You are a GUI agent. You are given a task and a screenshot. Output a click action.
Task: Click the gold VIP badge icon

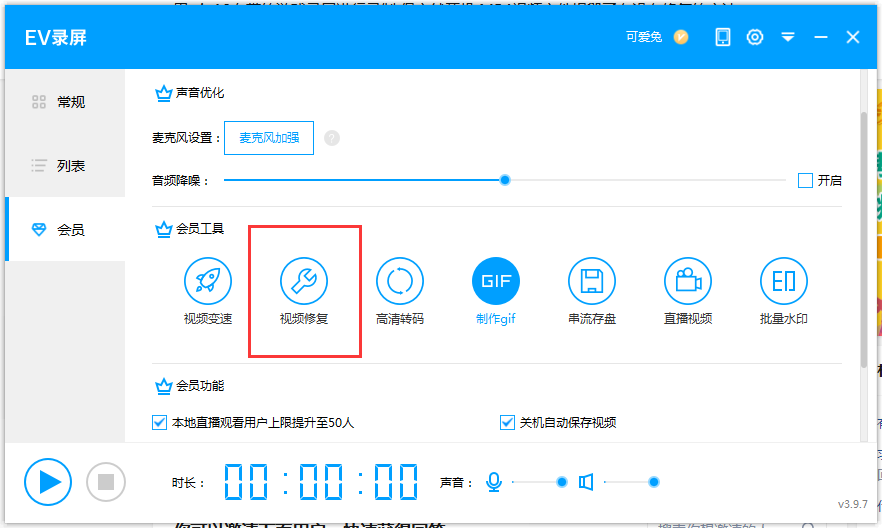681,37
